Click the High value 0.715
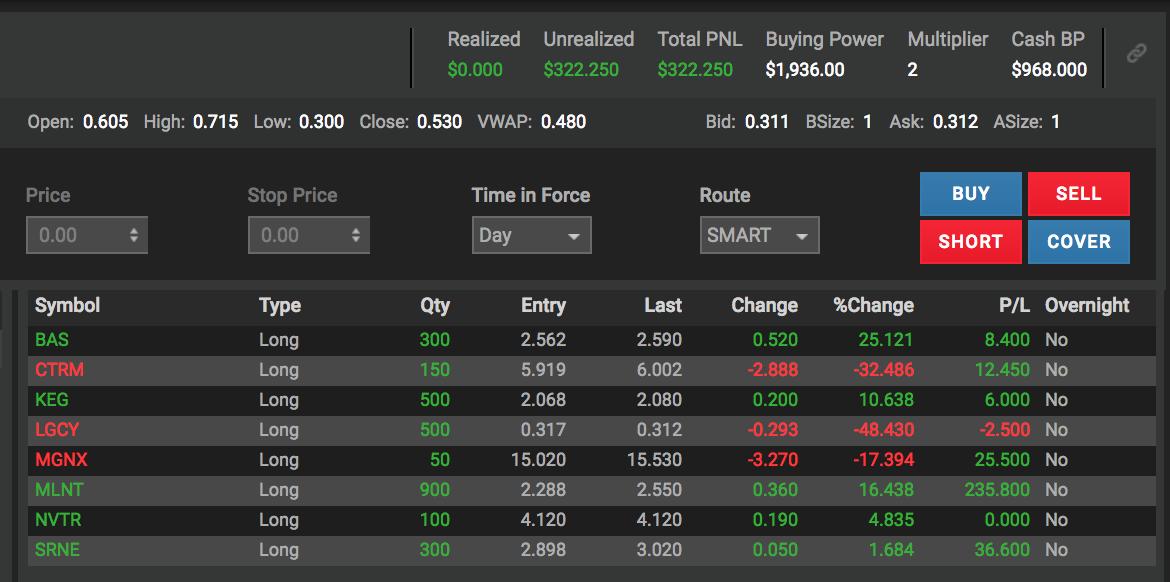The width and height of the screenshot is (1170, 582). click(x=216, y=122)
